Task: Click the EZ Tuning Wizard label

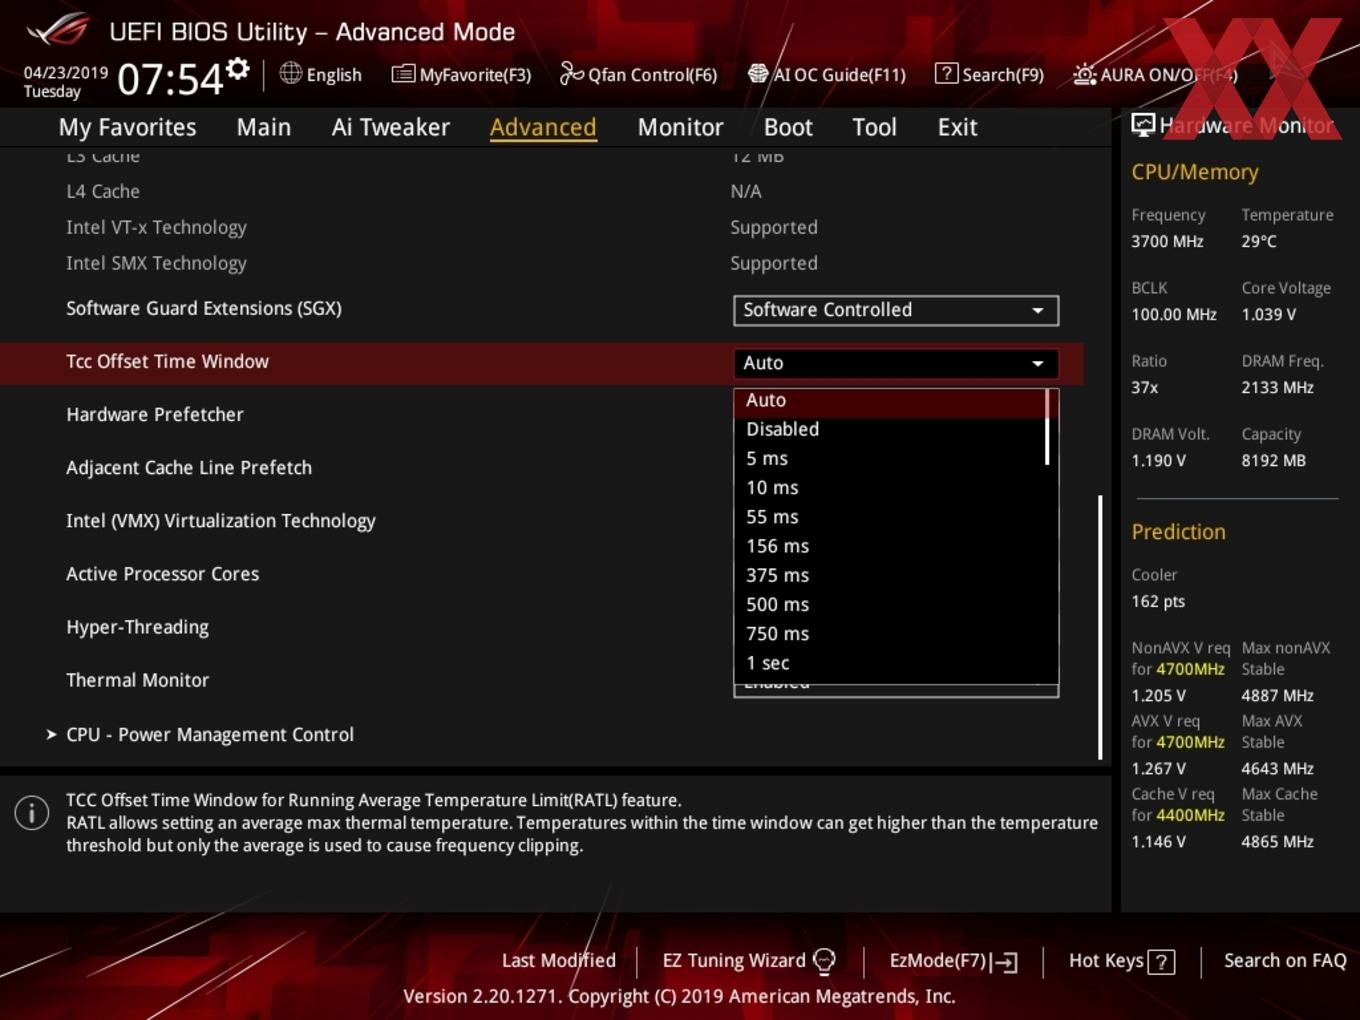Action: (733, 961)
